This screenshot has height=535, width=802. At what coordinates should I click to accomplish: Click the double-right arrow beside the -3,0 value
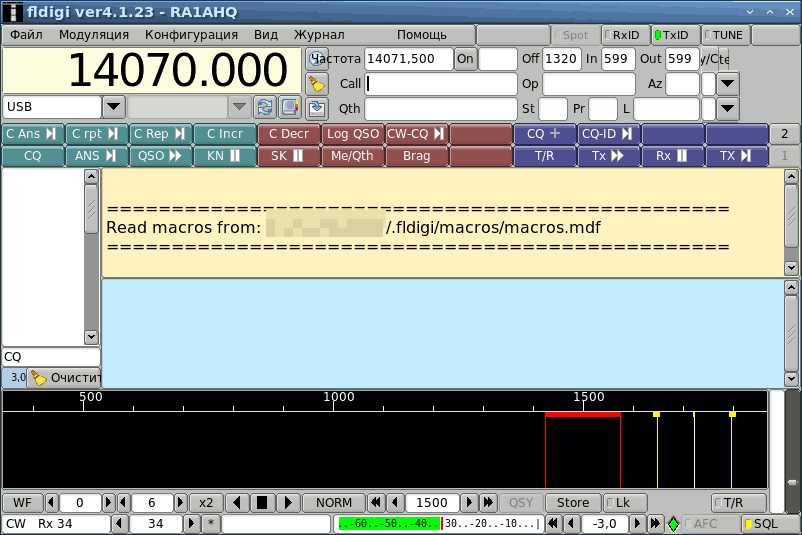655,524
